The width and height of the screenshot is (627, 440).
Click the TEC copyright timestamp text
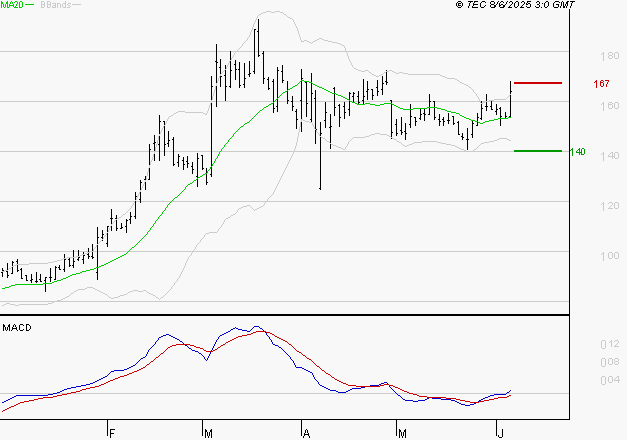pyautogui.click(x=515, y=5)
